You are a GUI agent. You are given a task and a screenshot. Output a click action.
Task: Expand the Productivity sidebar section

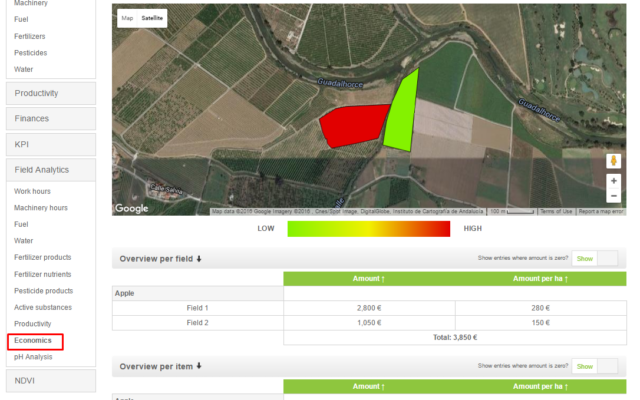tap(51, 93)
